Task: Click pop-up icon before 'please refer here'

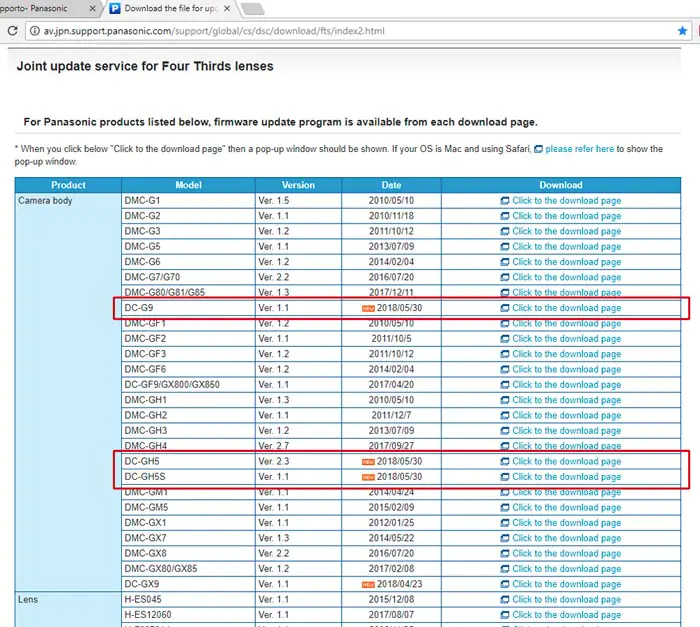Action: coord(539,149)
